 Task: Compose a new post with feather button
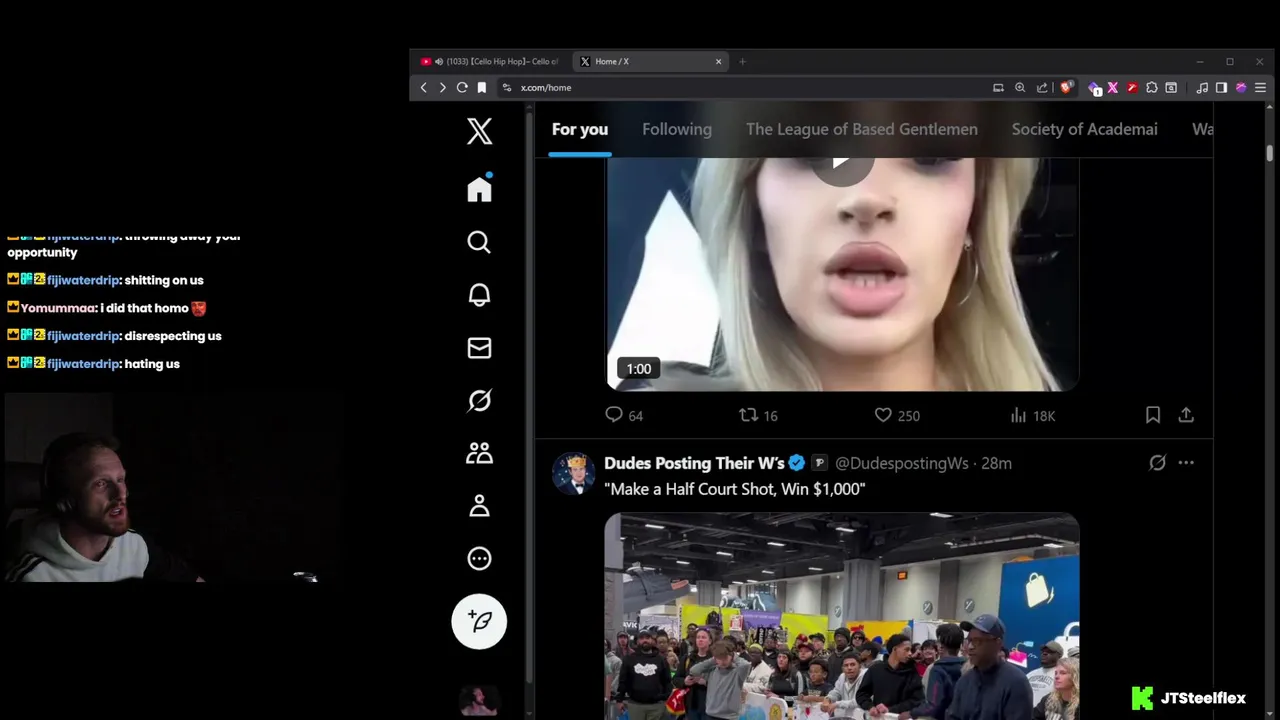[480, 621]
